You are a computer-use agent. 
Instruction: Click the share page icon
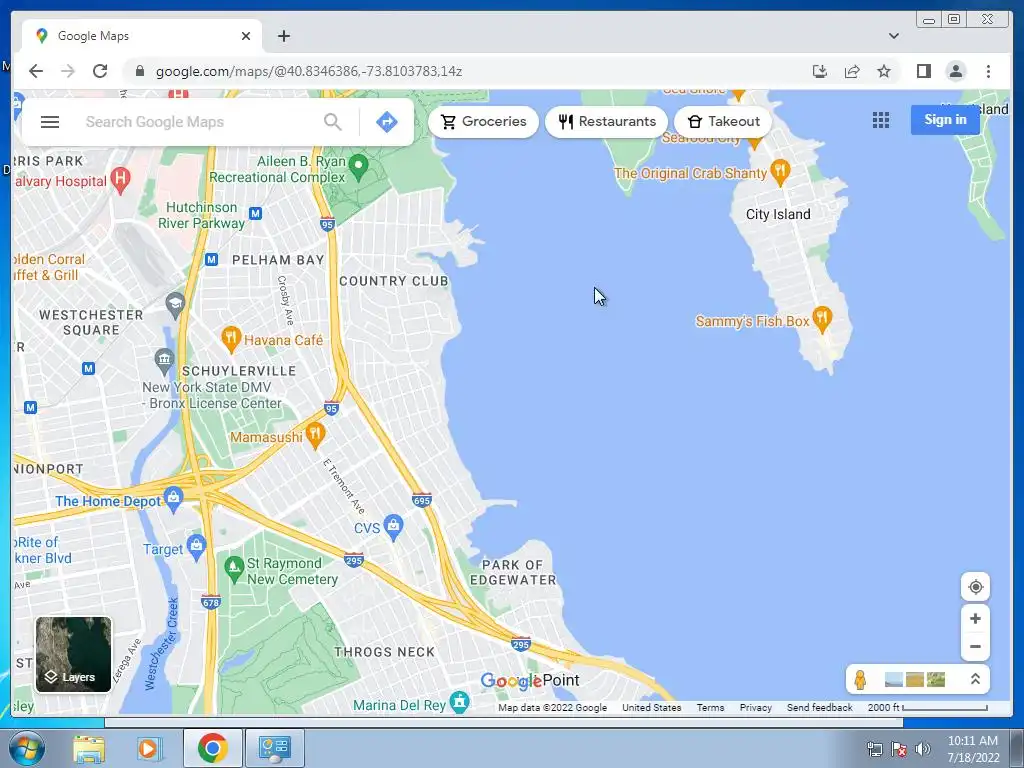tap(852, 71)
